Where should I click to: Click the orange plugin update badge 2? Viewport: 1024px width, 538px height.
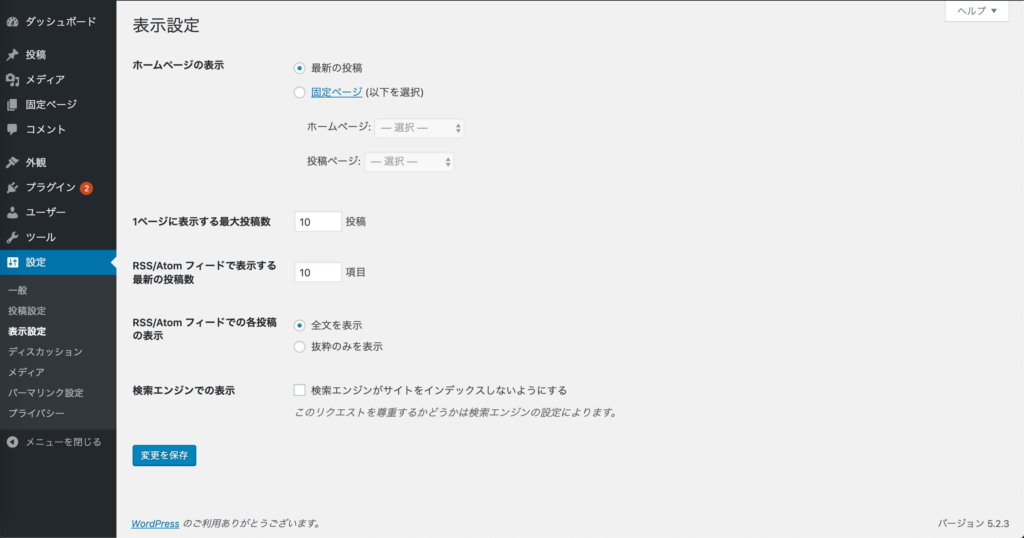coord(86,188)
